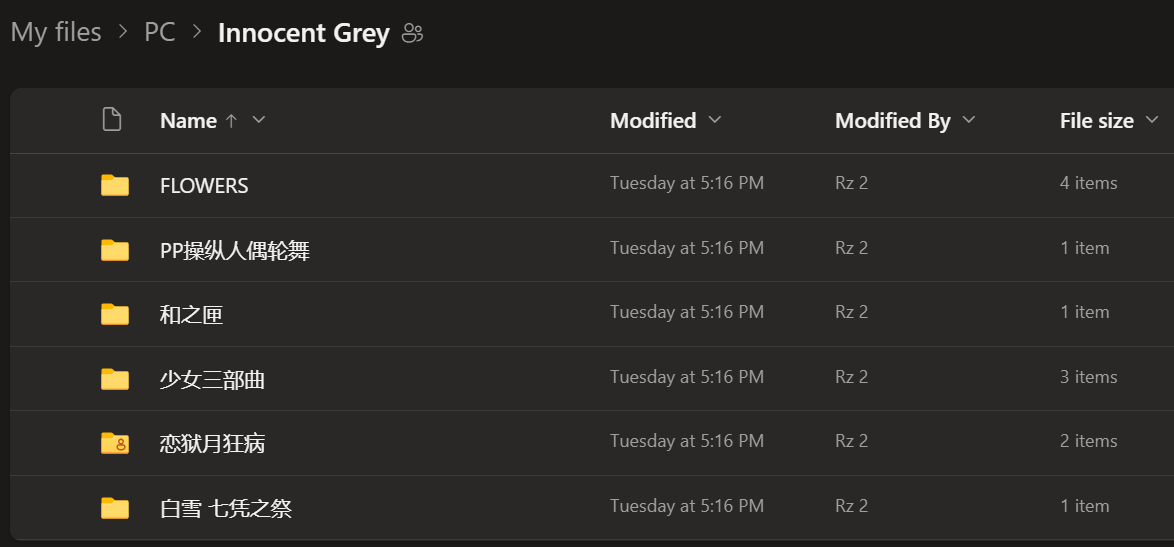1174x547 pixels.
Task: Sort by the Name column header
Action: pos(188,120)
